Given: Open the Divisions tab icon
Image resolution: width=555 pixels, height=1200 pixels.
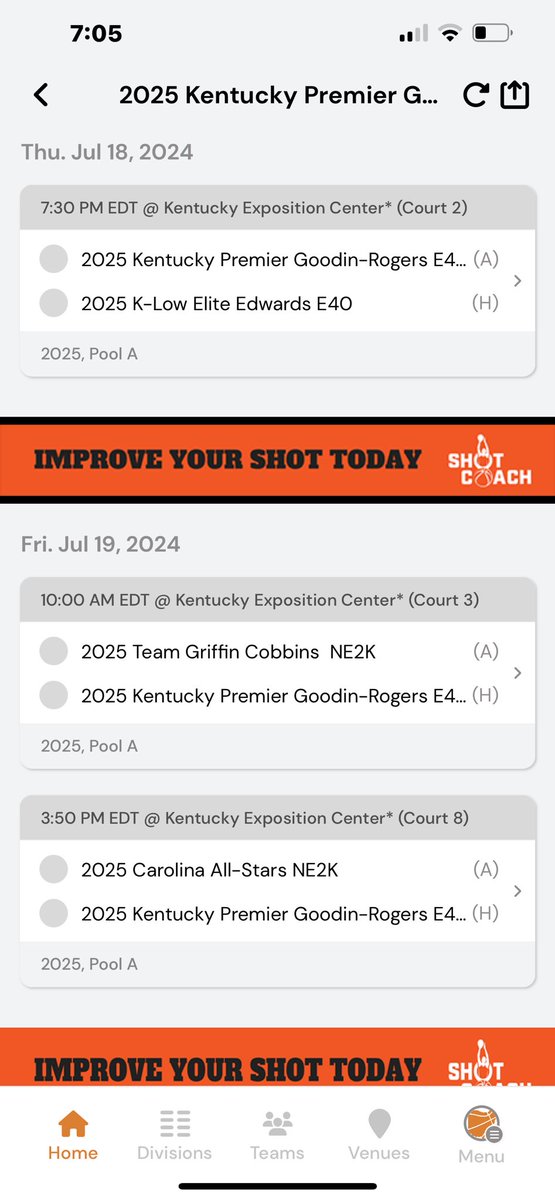Looking at the screenshot, I should point(175,1124).
